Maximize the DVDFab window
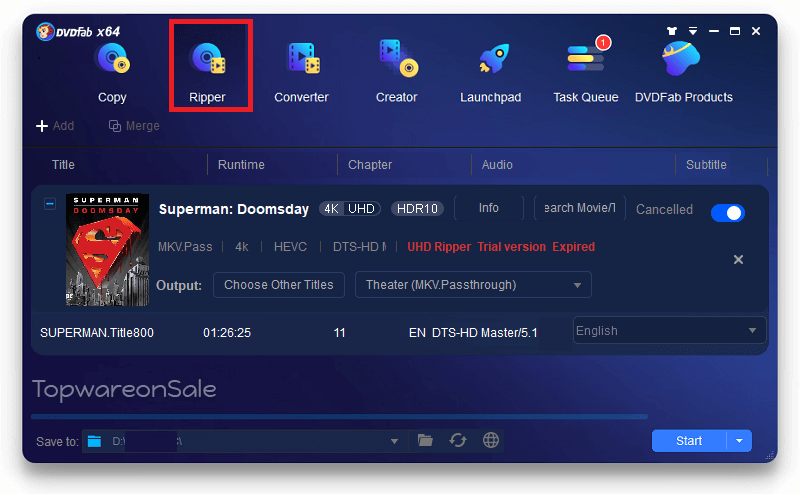The height and width of the screenshot is (494, 800). pos(735,31)
